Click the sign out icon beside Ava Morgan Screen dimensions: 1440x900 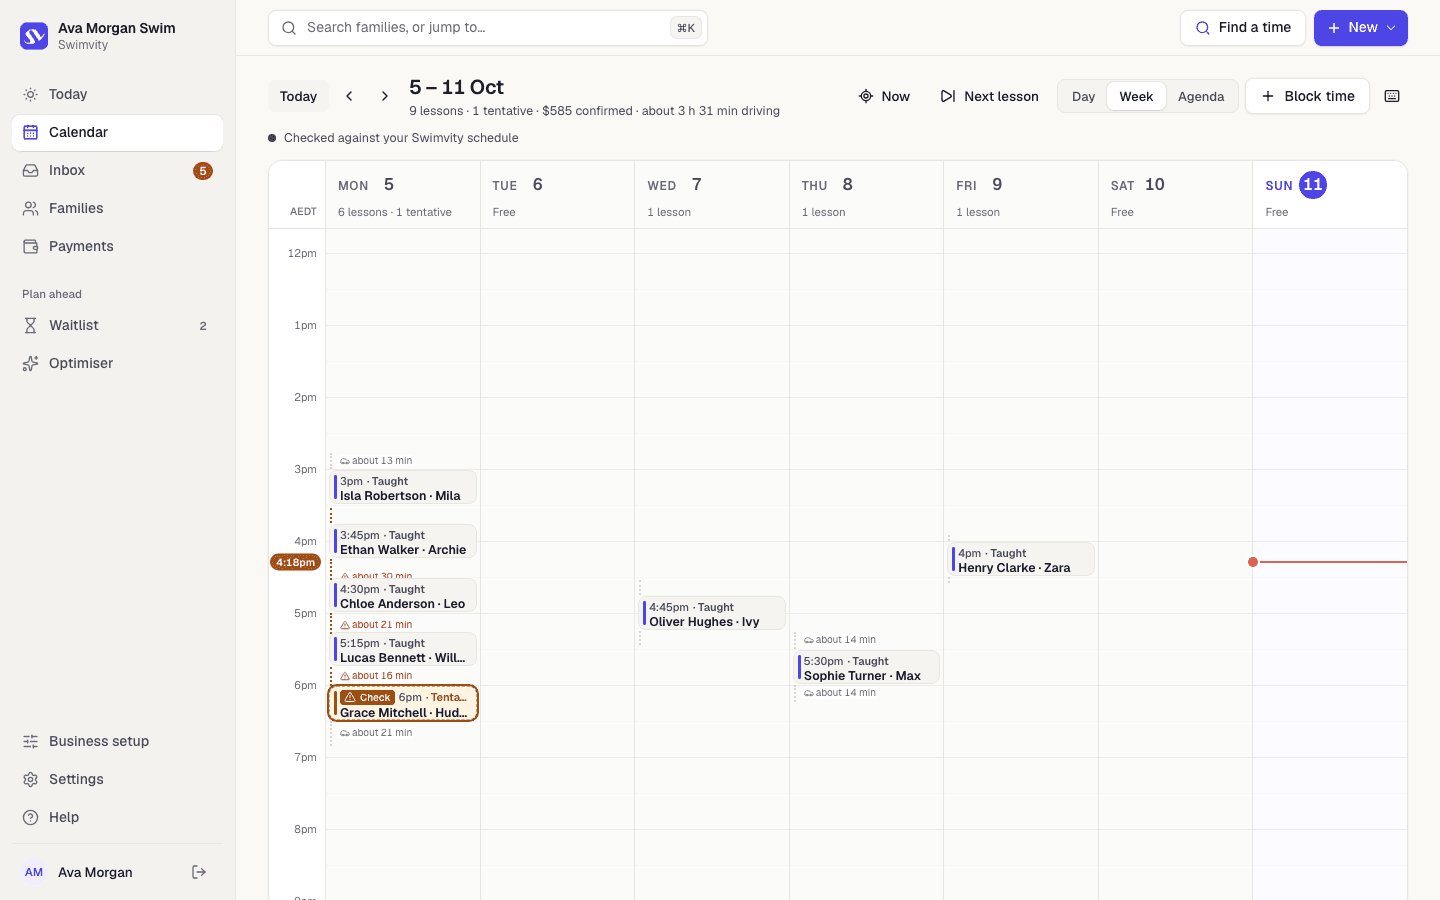click(199, 872)
